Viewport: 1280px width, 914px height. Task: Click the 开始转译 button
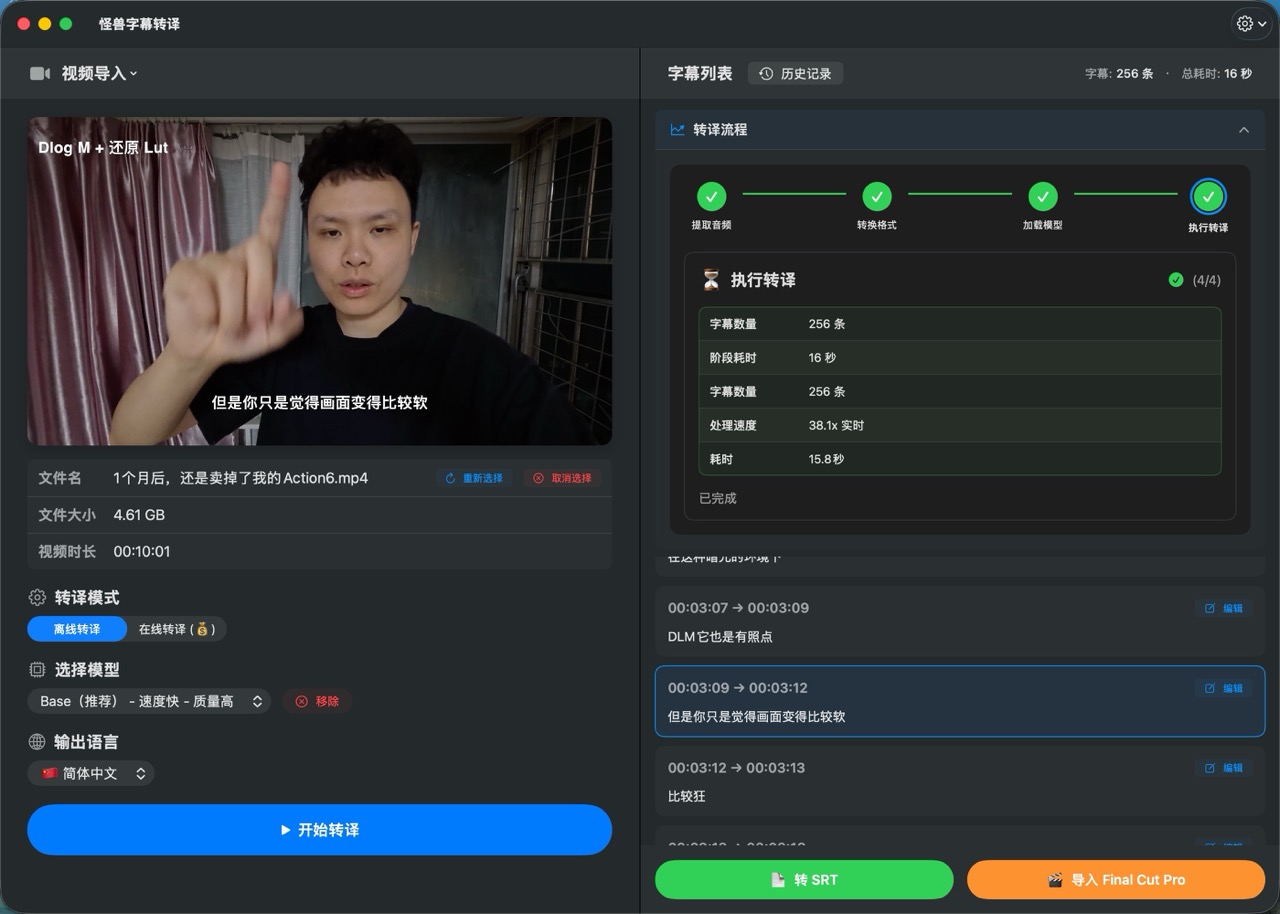tap(319, 830)
